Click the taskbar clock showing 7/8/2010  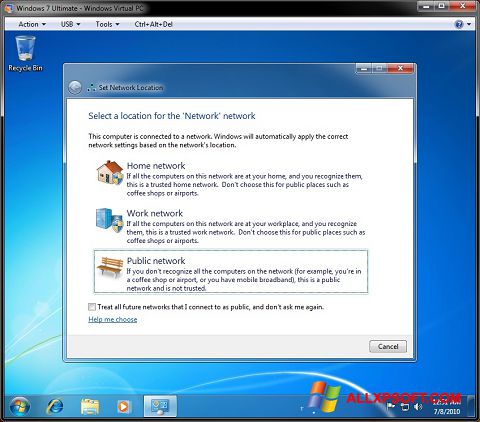pyautogui.click(x=447, y=407)
